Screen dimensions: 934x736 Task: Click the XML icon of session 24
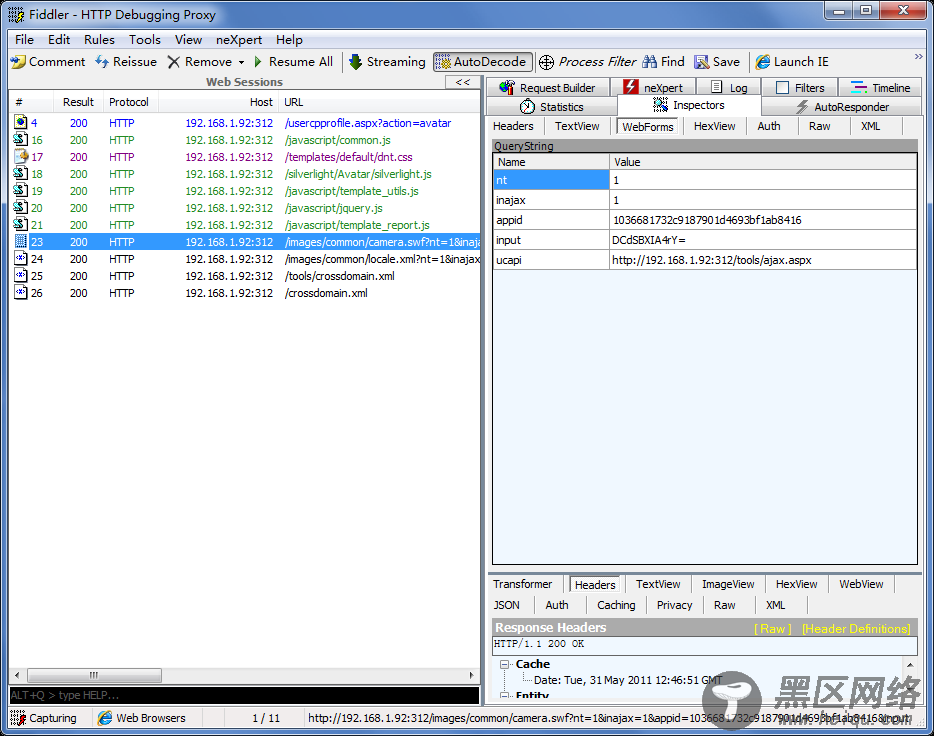[21, 259]
